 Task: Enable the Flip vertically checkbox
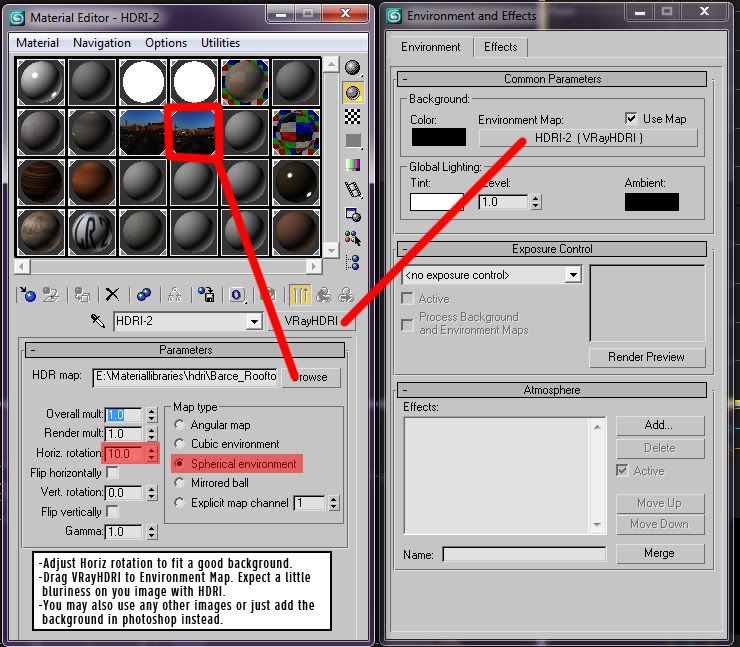point(112,511)
